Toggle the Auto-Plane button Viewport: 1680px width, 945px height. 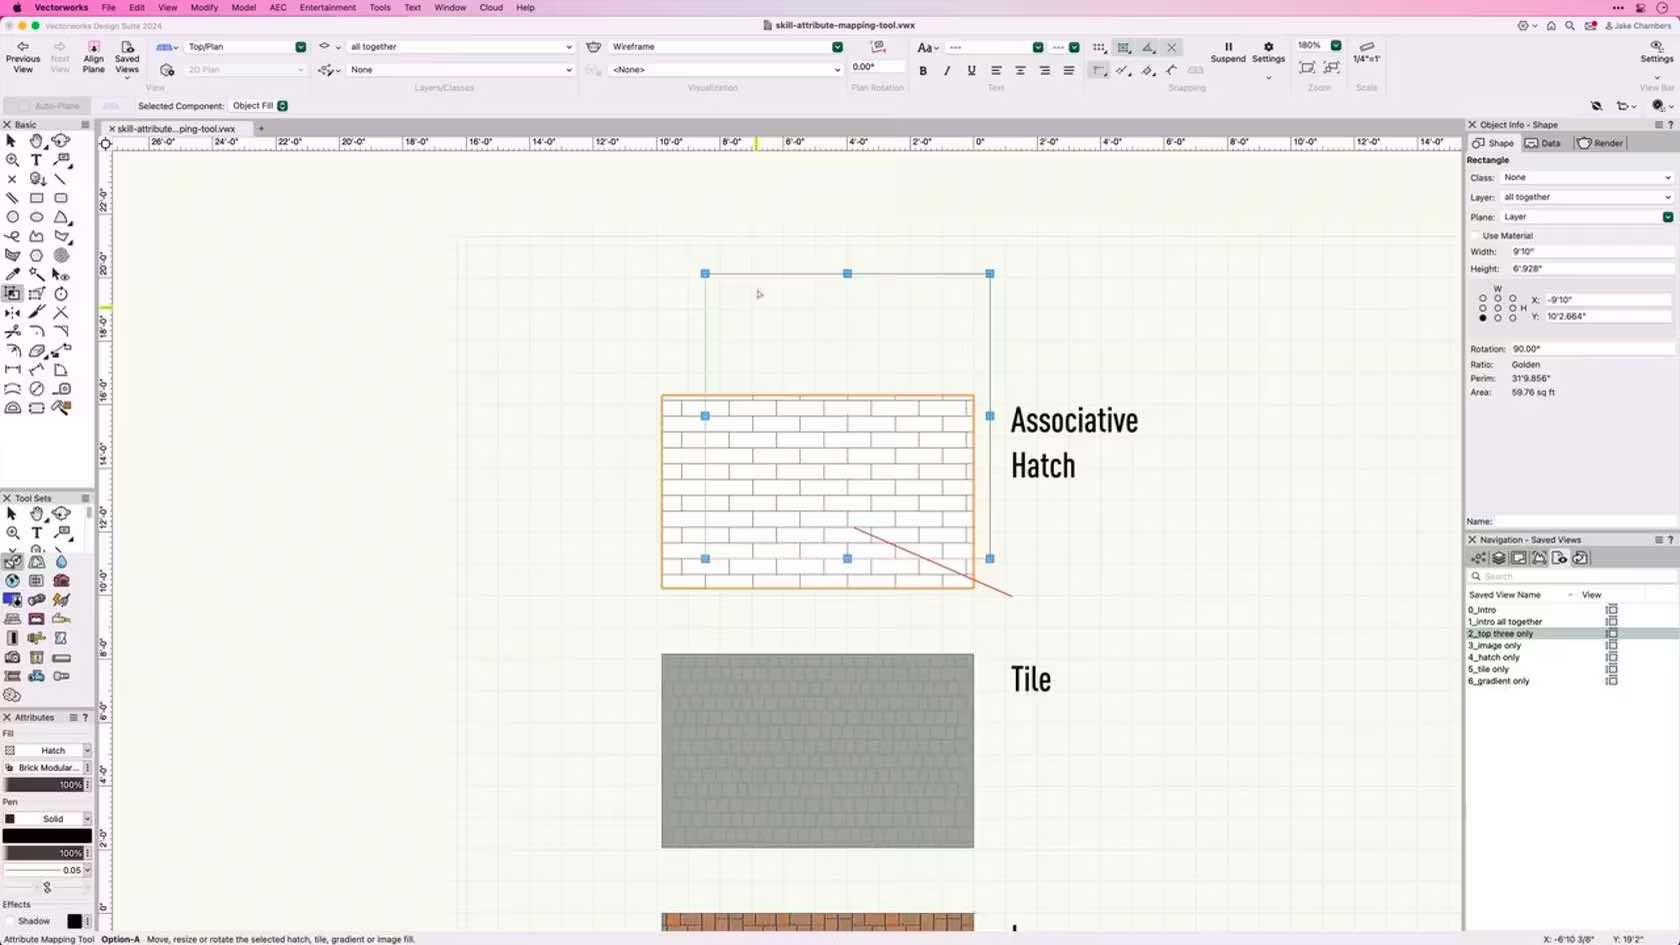point(47,106)
